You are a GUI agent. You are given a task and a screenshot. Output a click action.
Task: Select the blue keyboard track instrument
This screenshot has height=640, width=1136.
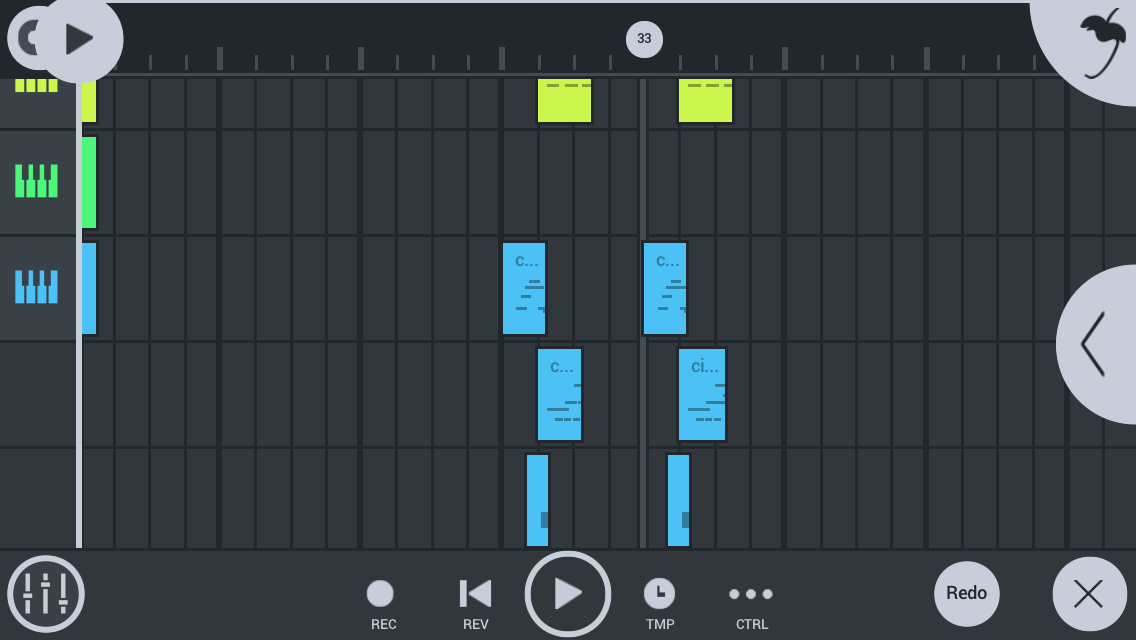pos(37,287)
